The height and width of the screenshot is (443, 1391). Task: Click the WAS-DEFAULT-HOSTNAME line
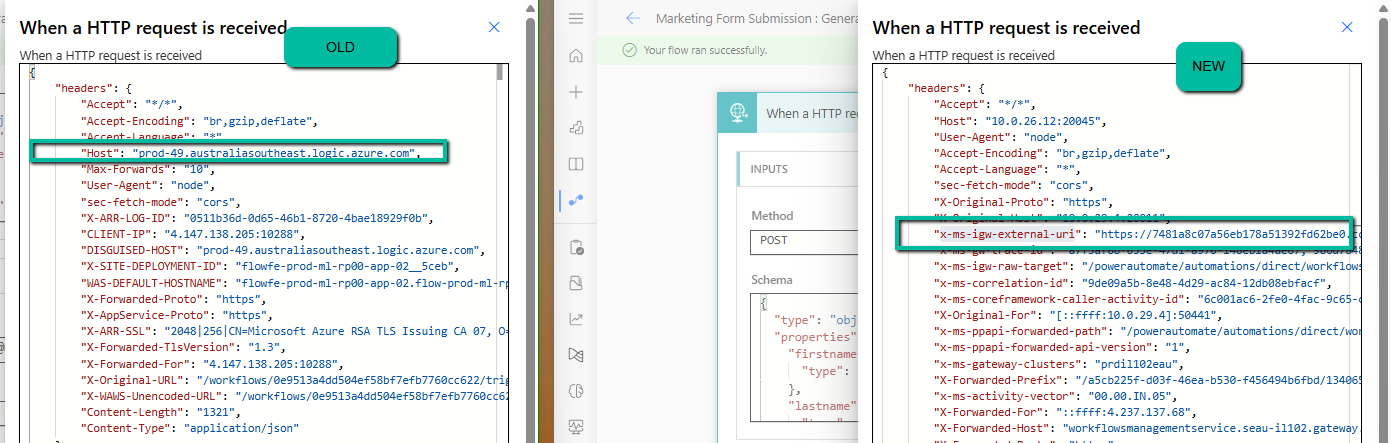point(294,282)
